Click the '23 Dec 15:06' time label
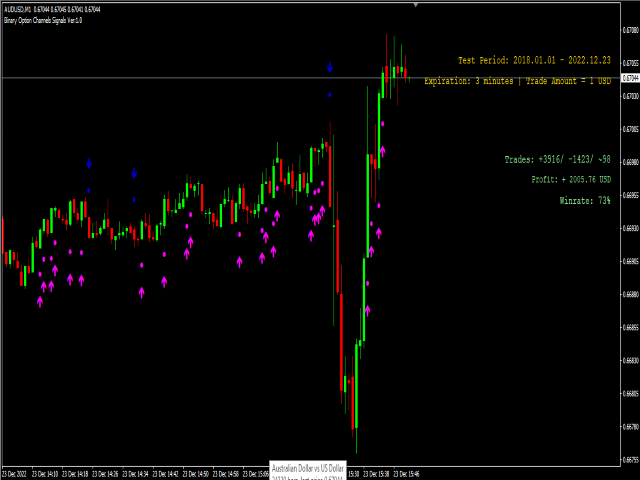The height and width of the screenshot is (480, 640). (256, 474)
